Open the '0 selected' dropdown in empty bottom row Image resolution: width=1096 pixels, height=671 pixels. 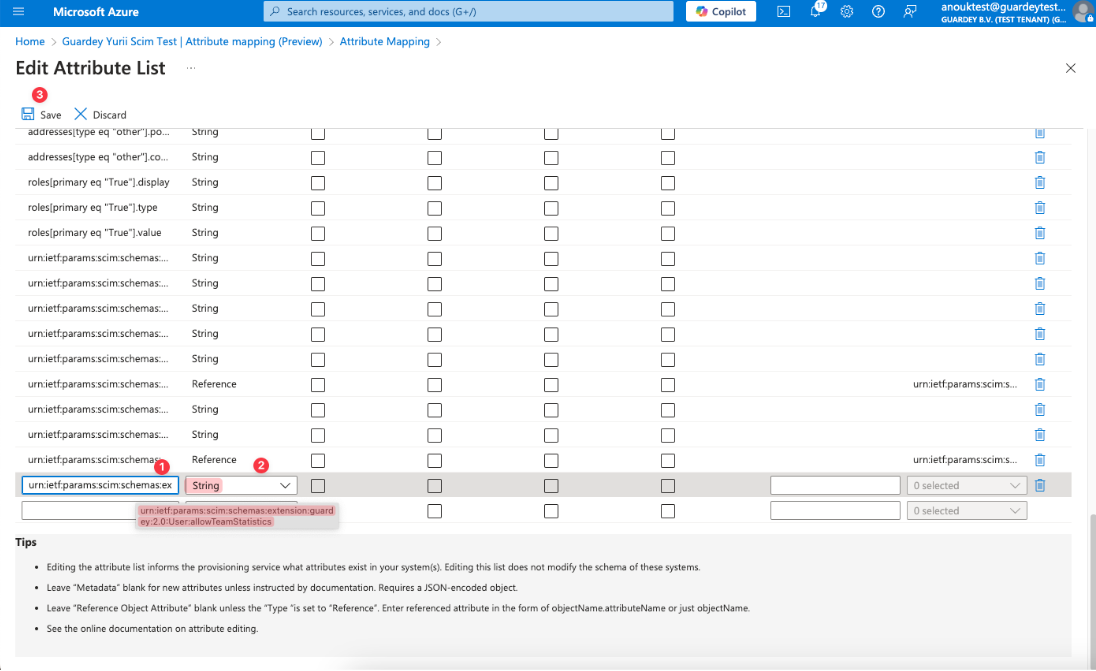(966, 511)
